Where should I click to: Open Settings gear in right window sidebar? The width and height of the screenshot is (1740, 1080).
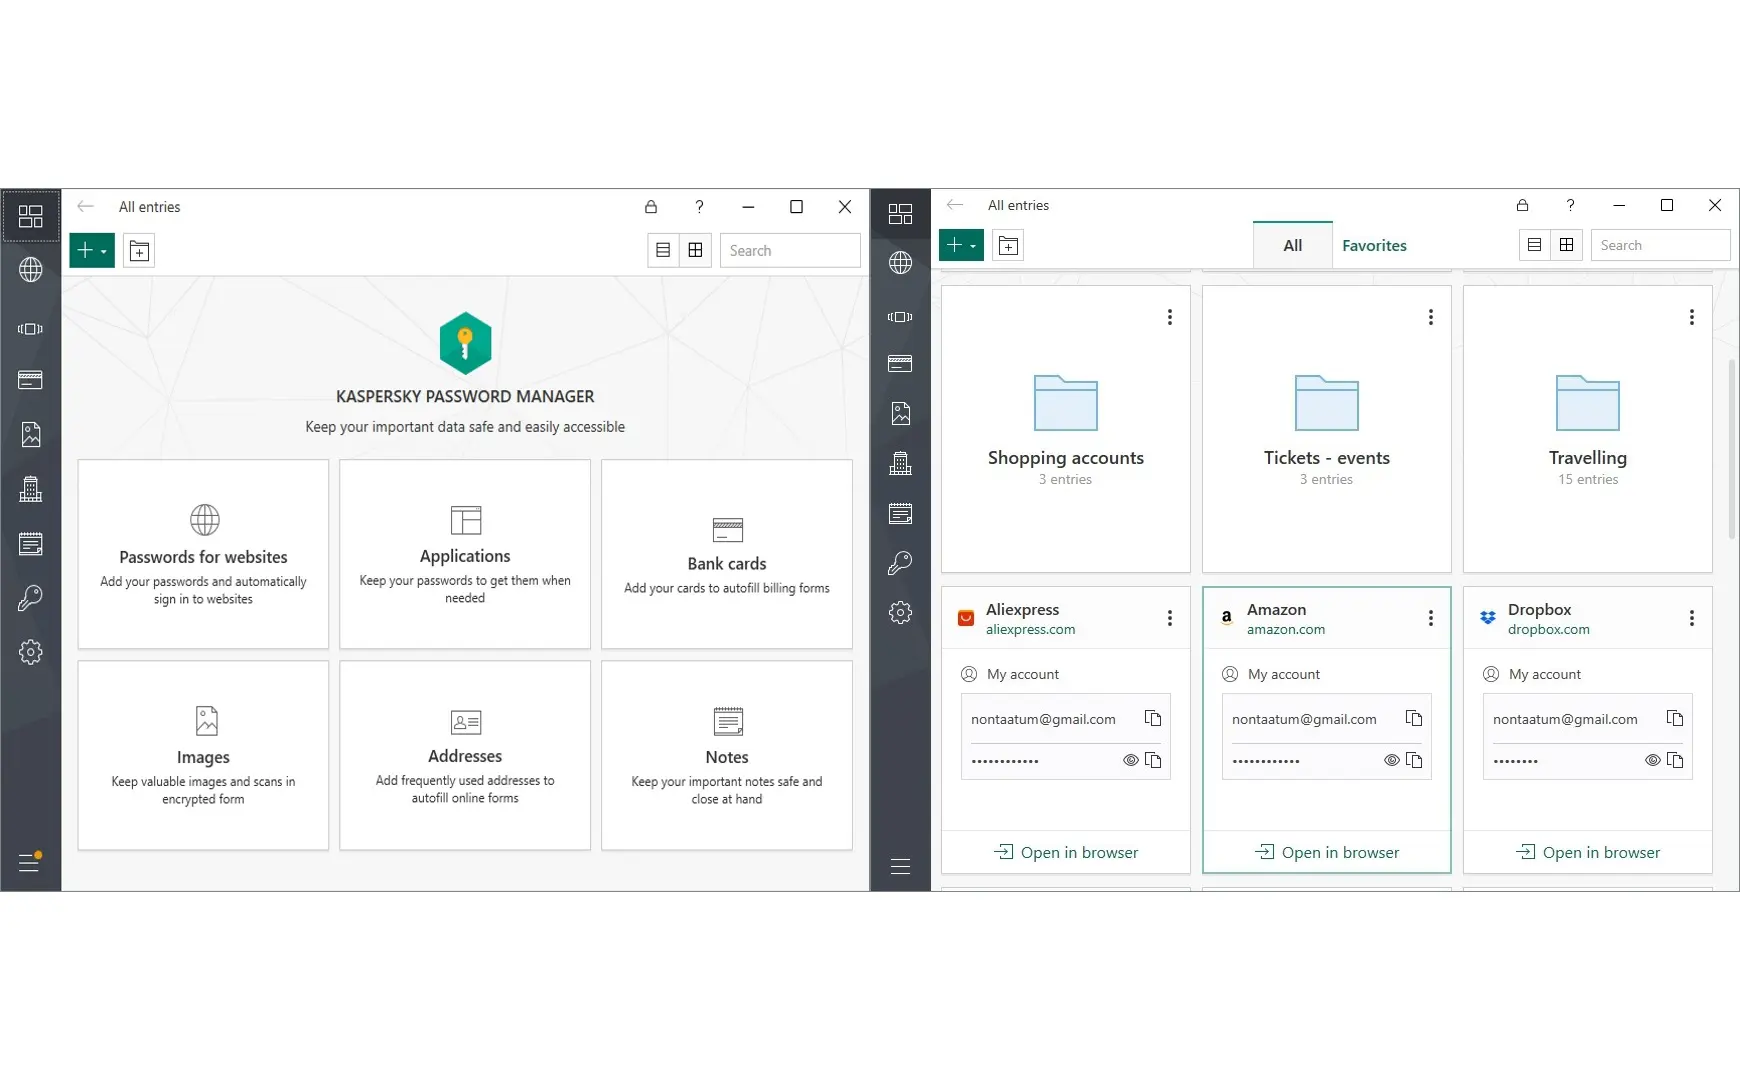900,613
